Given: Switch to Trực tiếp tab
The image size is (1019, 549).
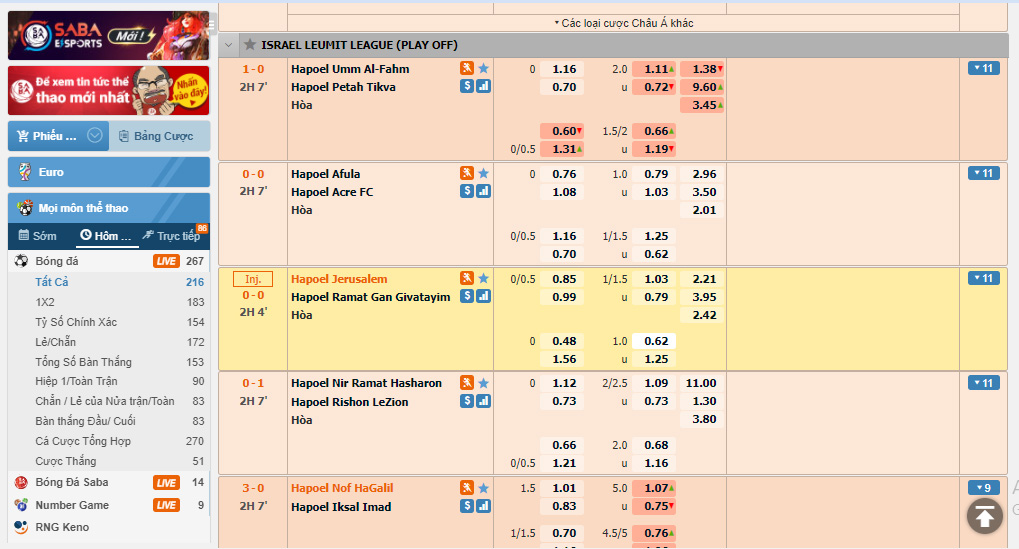Looking at the screenshot, I should tap(177, 236).
